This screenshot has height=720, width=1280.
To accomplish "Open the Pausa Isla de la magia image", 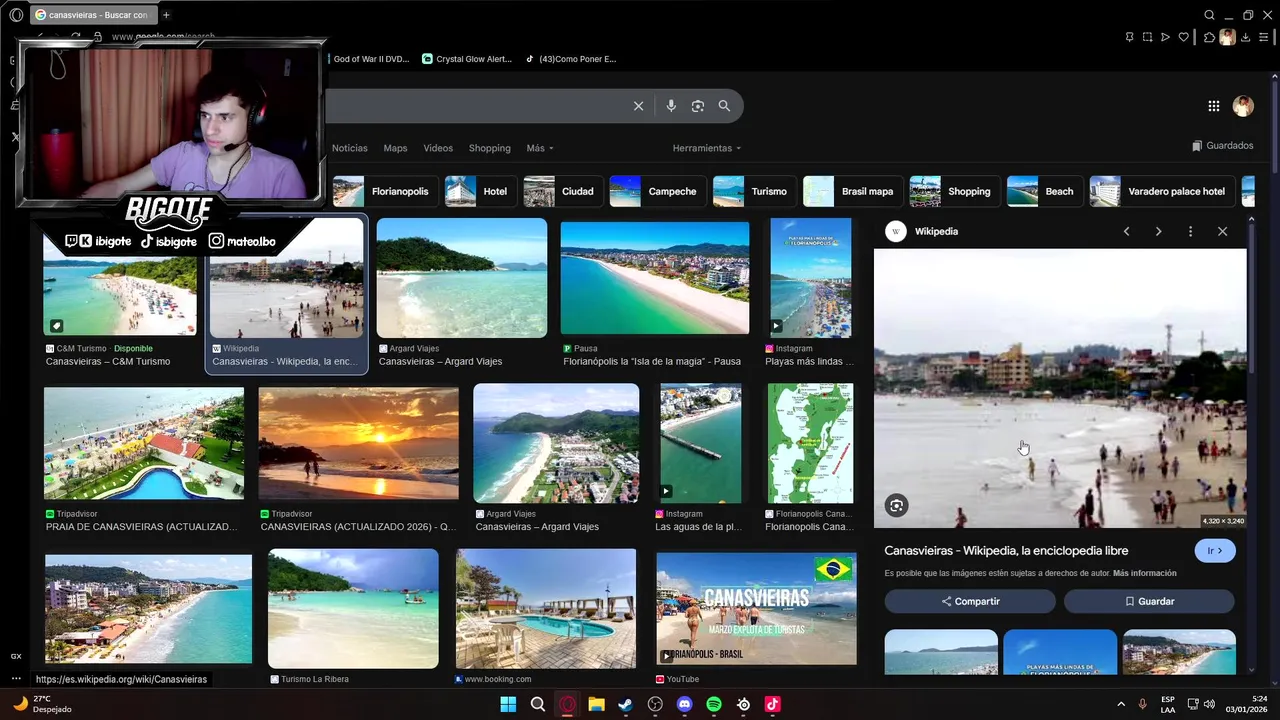I will tap(655, 277).
